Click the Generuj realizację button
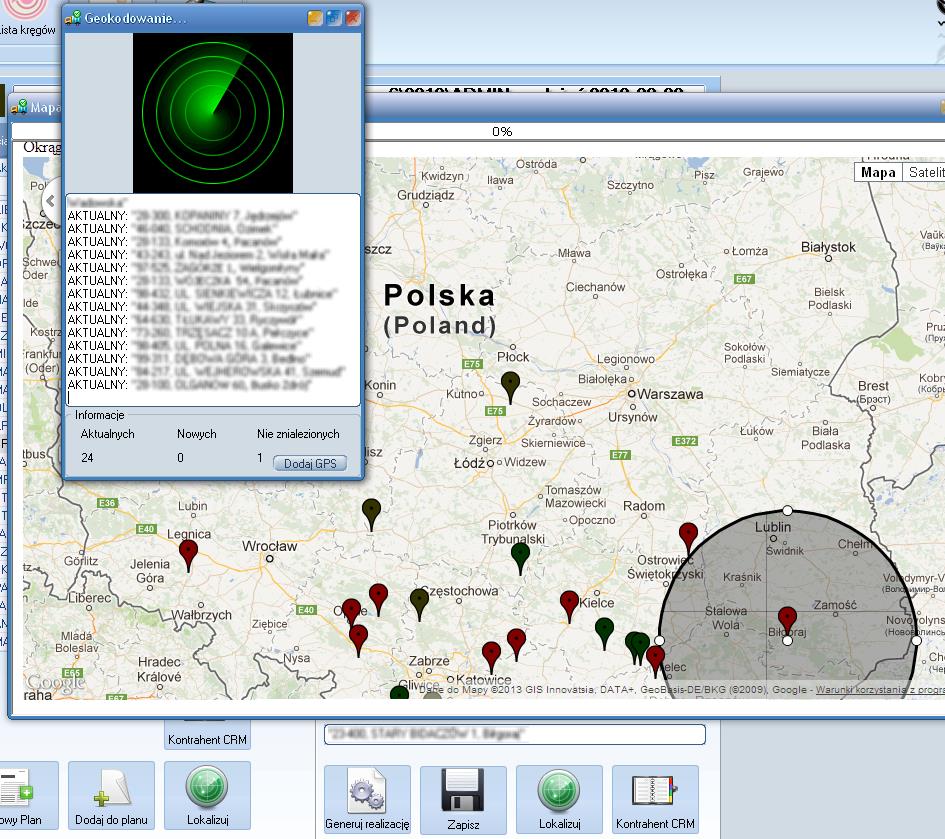This screenshot has width=945, height=839. 367,799
